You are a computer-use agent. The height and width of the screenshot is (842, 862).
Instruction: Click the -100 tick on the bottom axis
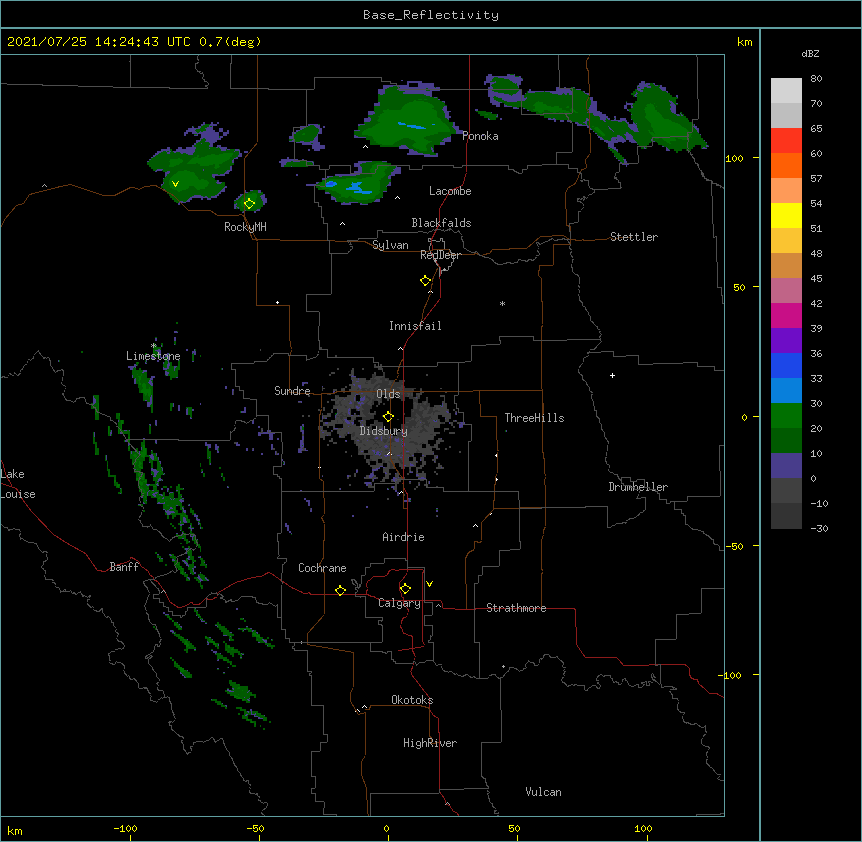[x=126, y=829]
